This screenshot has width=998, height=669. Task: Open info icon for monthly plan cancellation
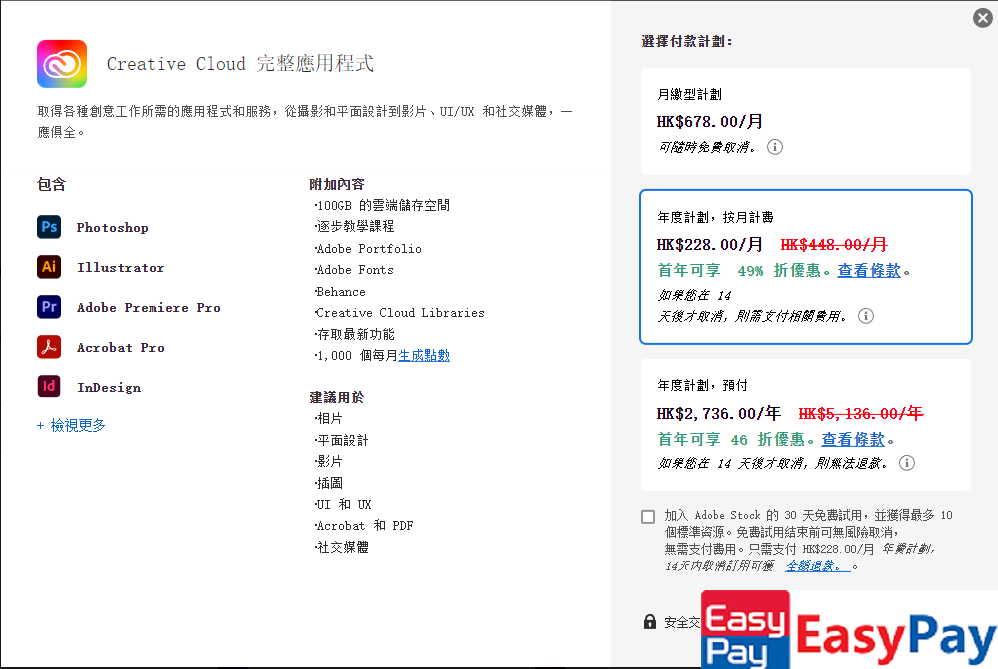coord(775,147)
